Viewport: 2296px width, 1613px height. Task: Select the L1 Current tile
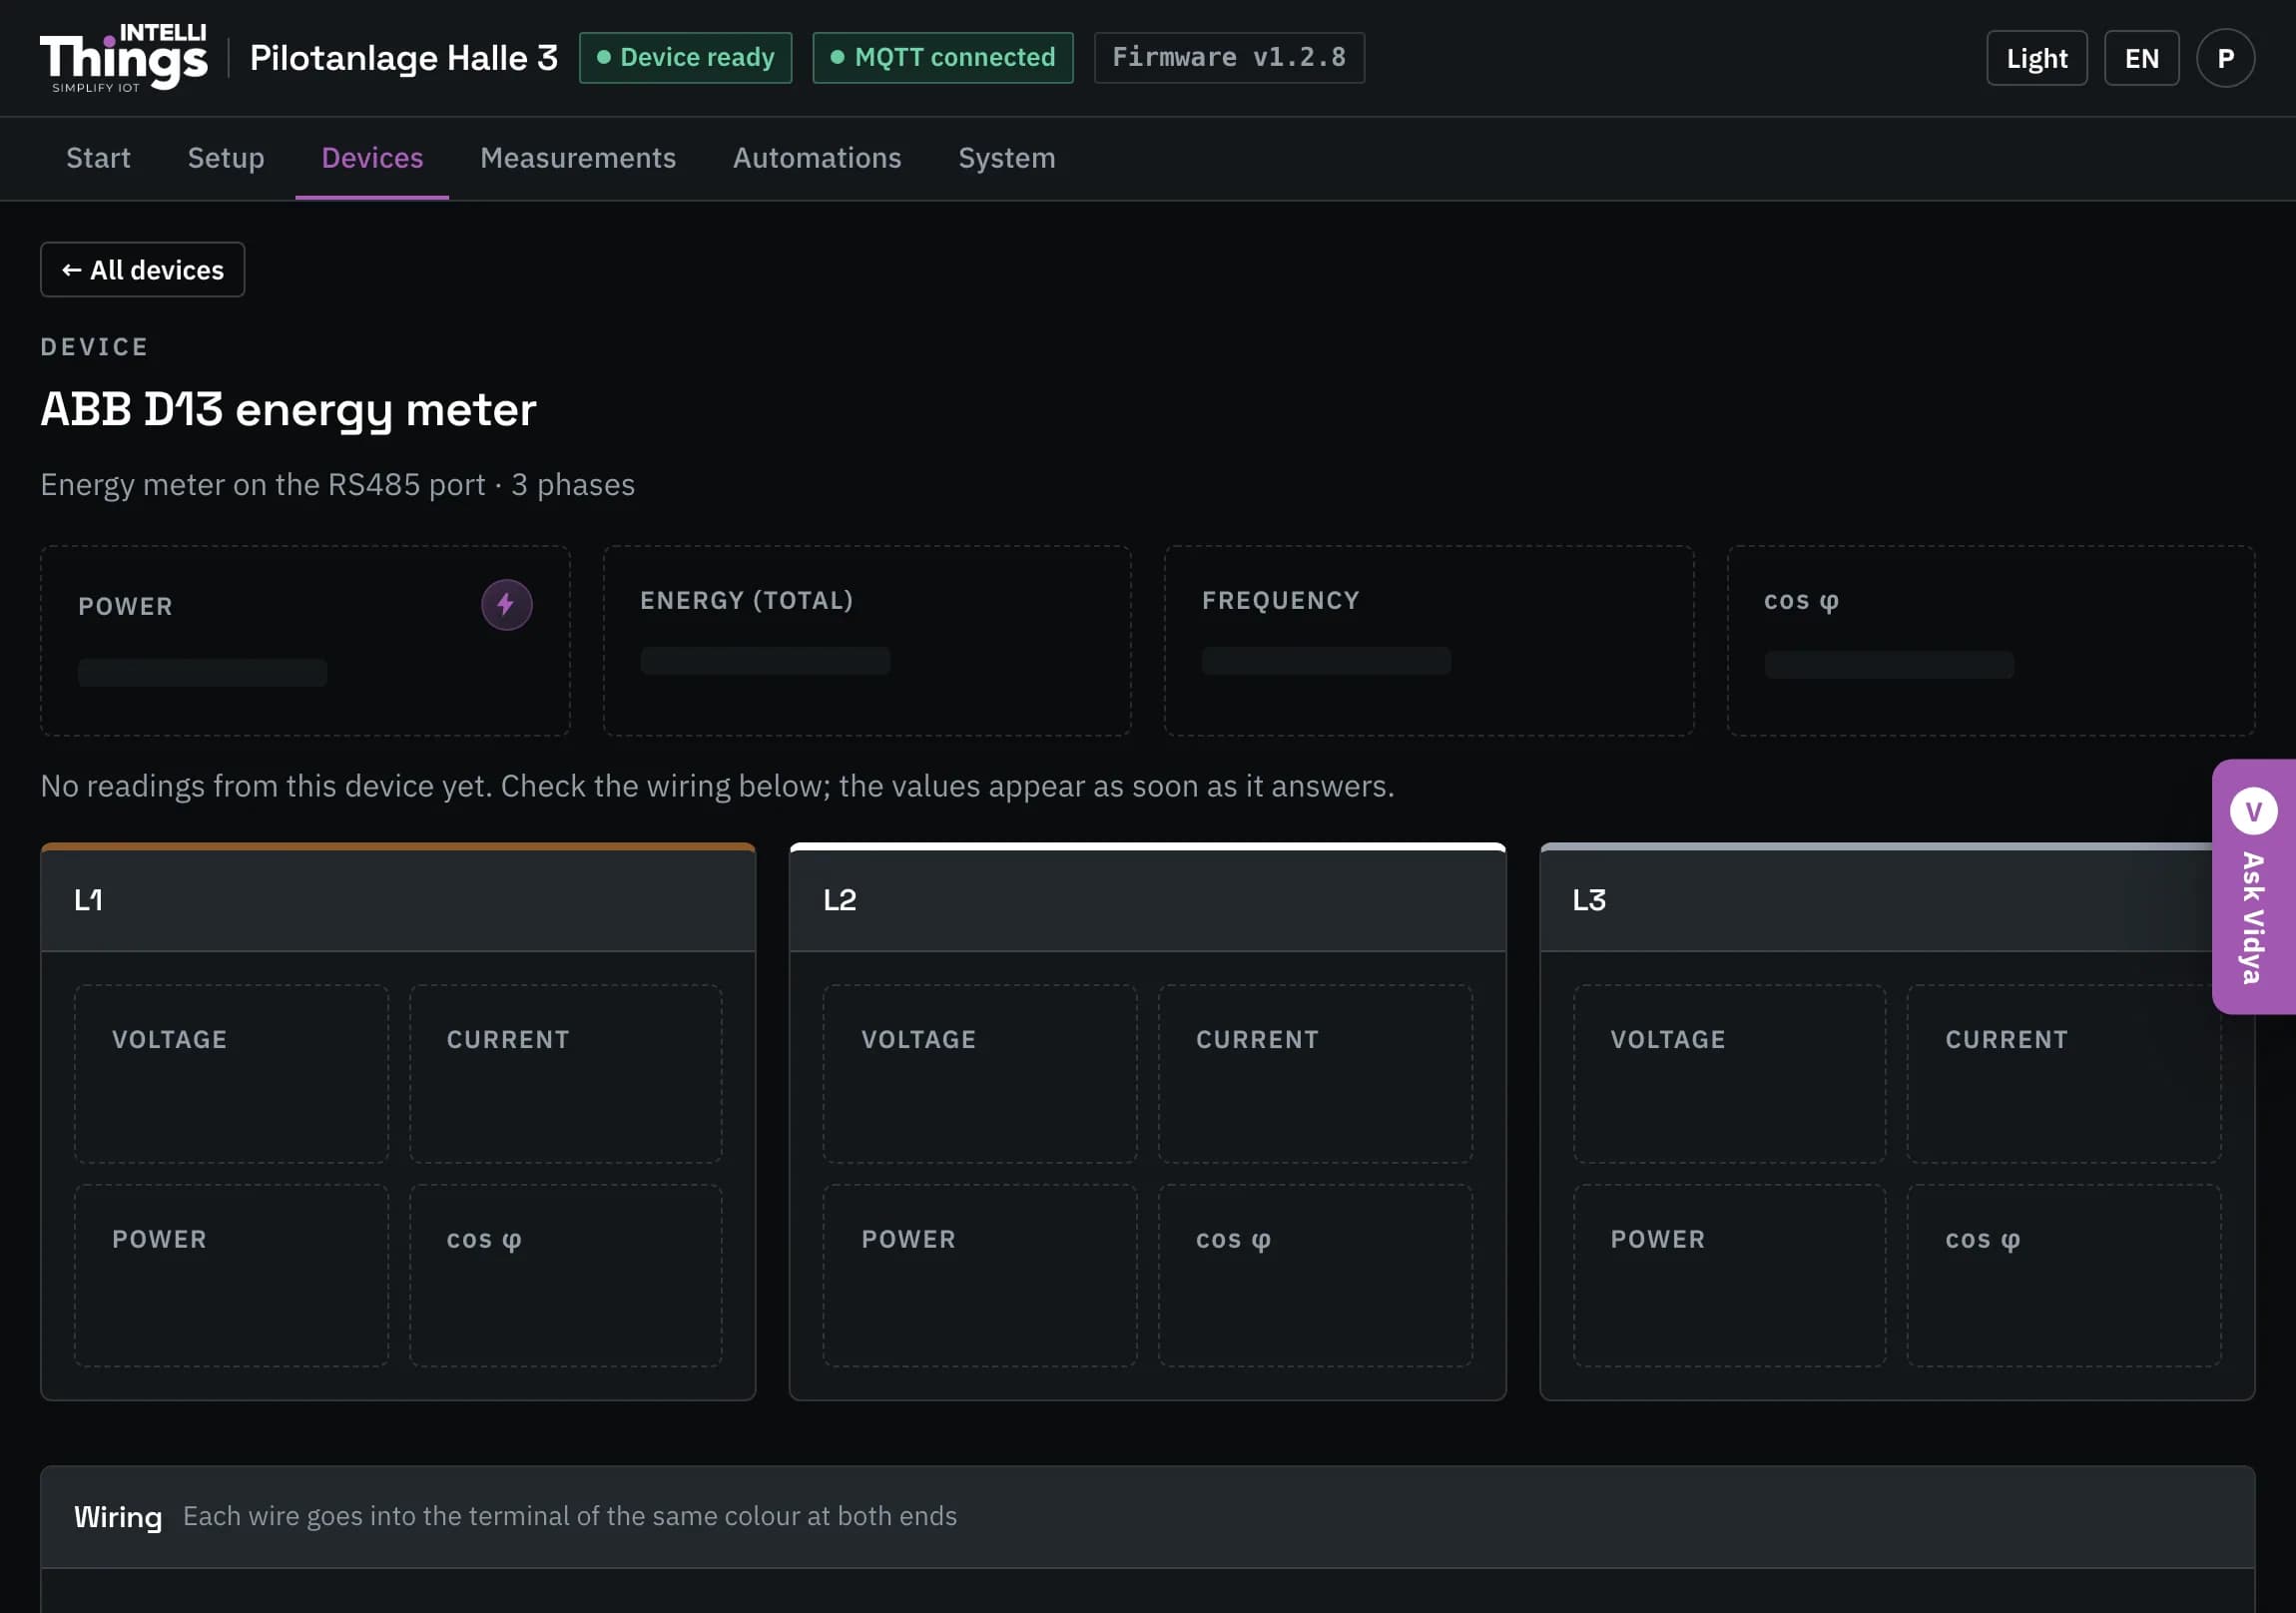pyautogui.click(x=566, y=1074)
